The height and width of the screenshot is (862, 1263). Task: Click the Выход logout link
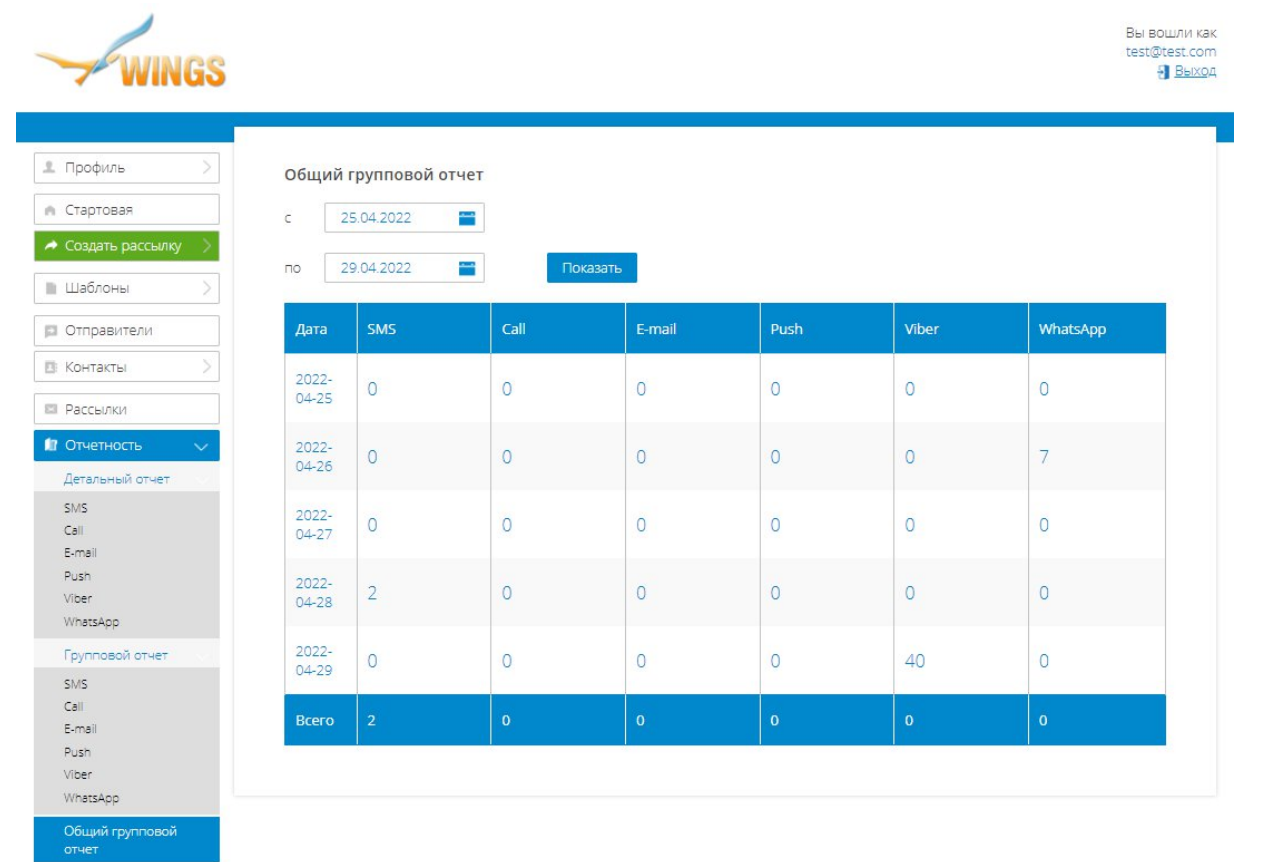(x=1194, y=71)
